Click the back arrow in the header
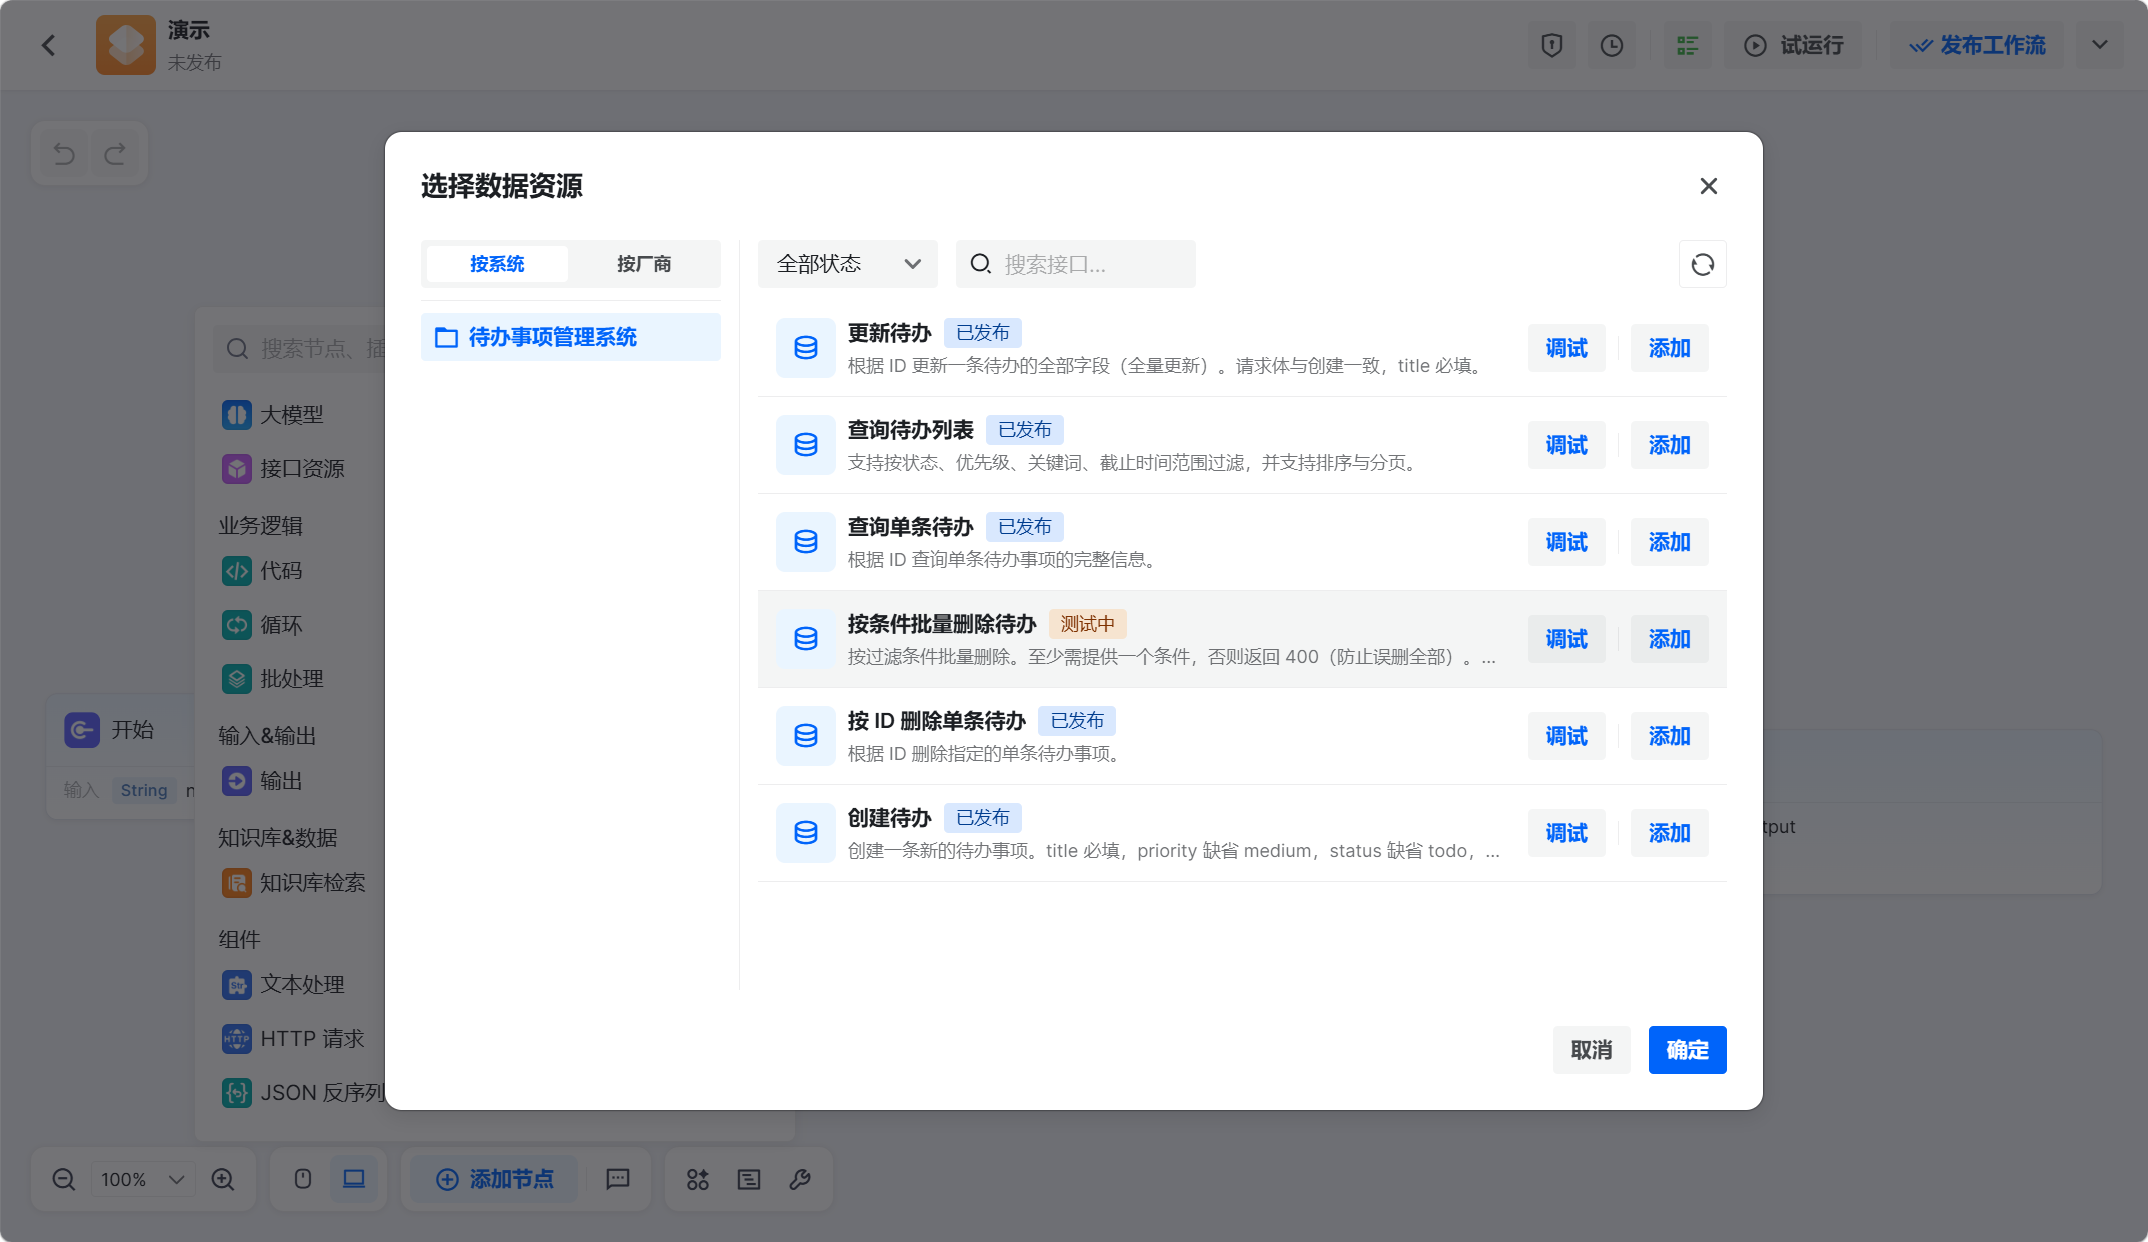The height and width of the screenshot is (1242, 2148). tap(48, 45)
